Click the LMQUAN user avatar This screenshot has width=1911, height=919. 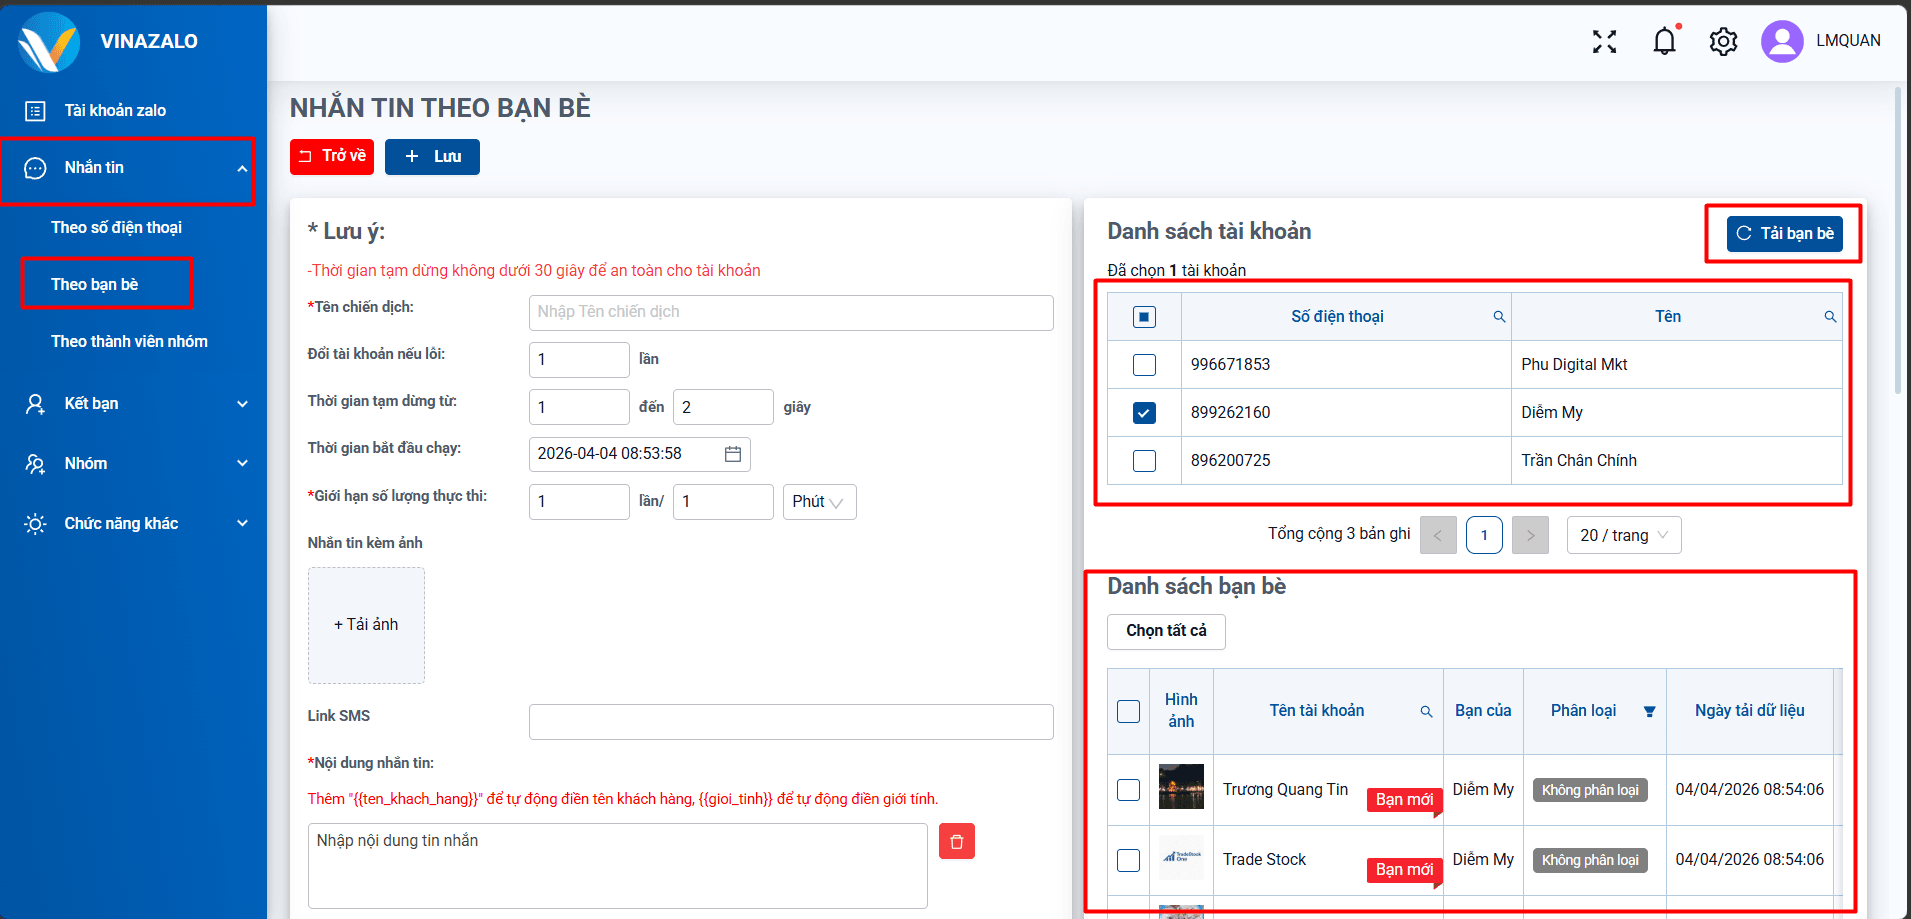point(1781,41)
